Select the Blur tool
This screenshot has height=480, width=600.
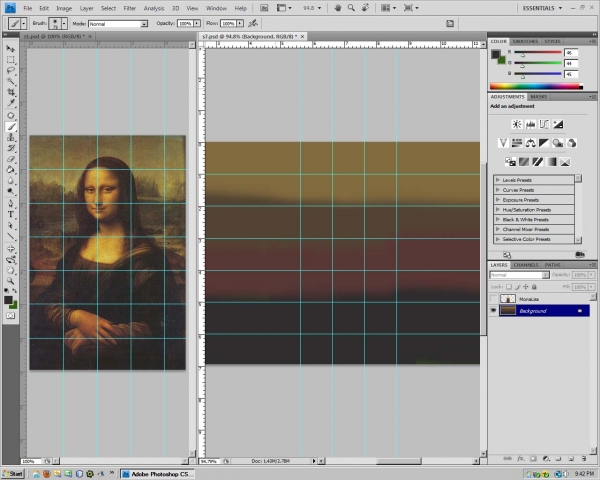coord(11,180)
